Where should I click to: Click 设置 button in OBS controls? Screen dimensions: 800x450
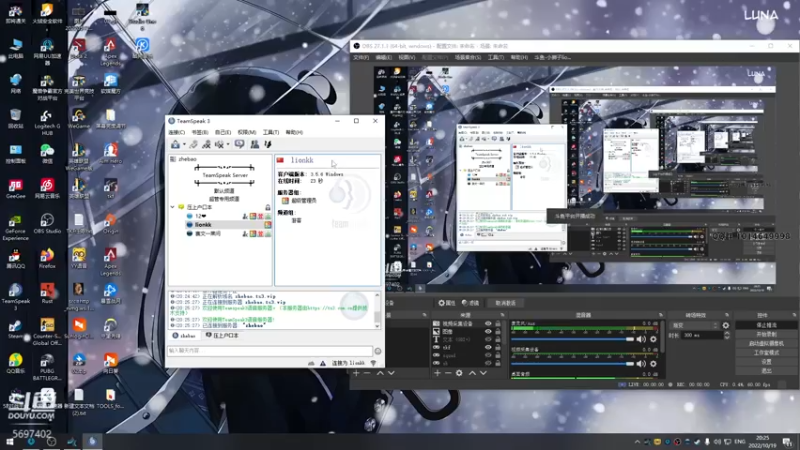(766, 362)
